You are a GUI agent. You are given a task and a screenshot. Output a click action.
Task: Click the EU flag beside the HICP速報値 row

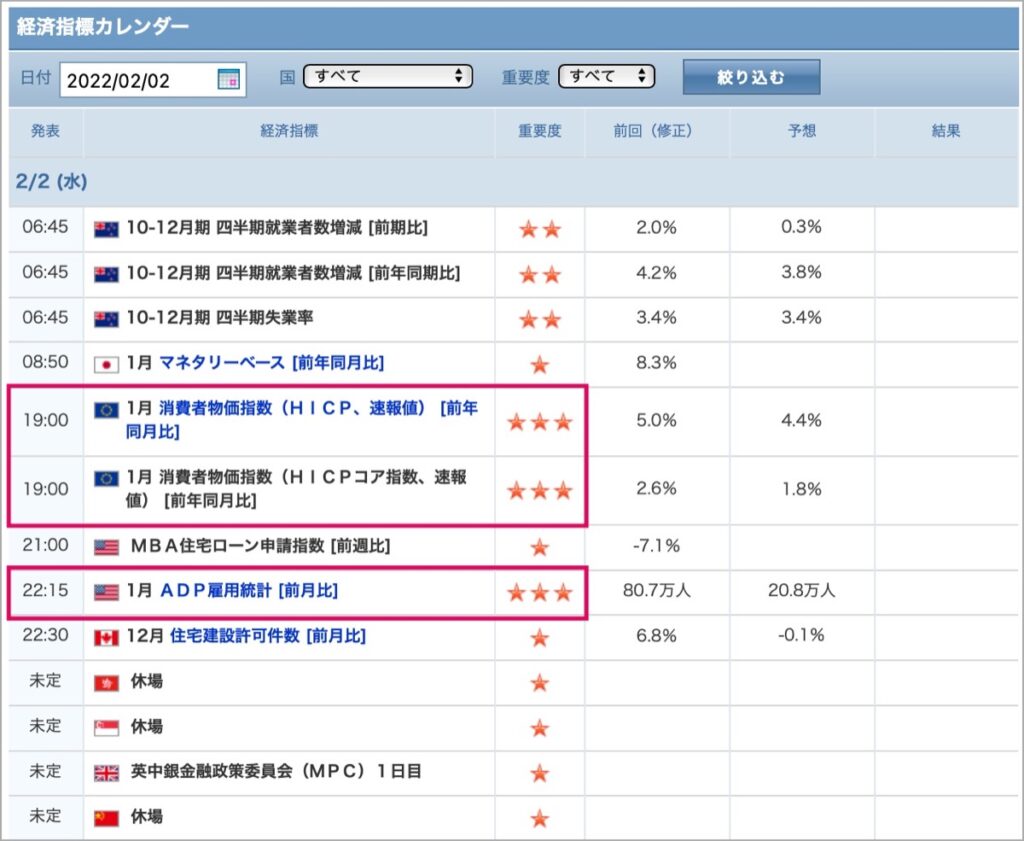(x=106, y=409)
